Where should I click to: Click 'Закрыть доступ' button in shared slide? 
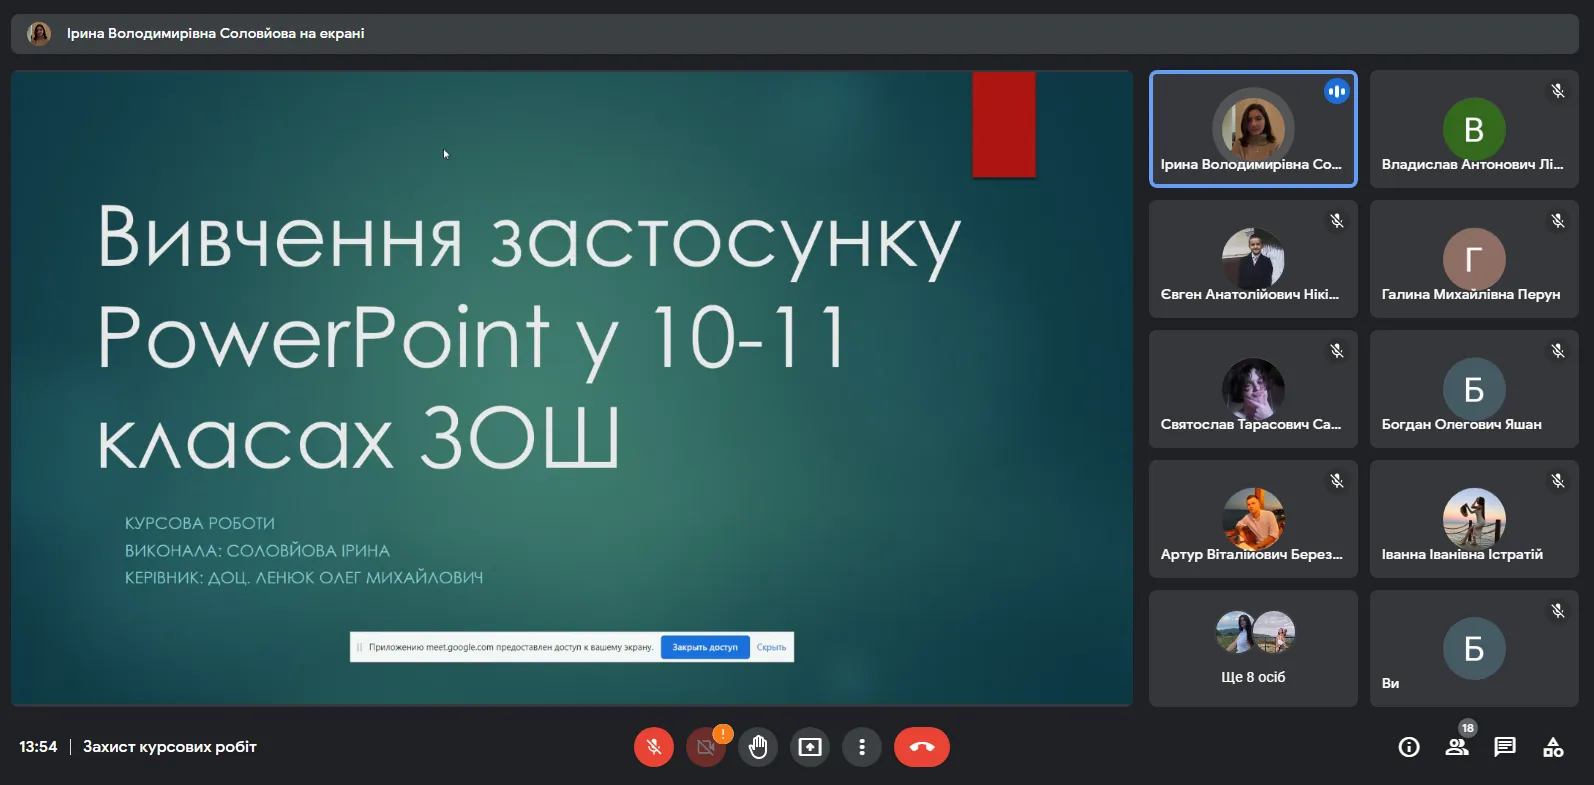point(705,647)
